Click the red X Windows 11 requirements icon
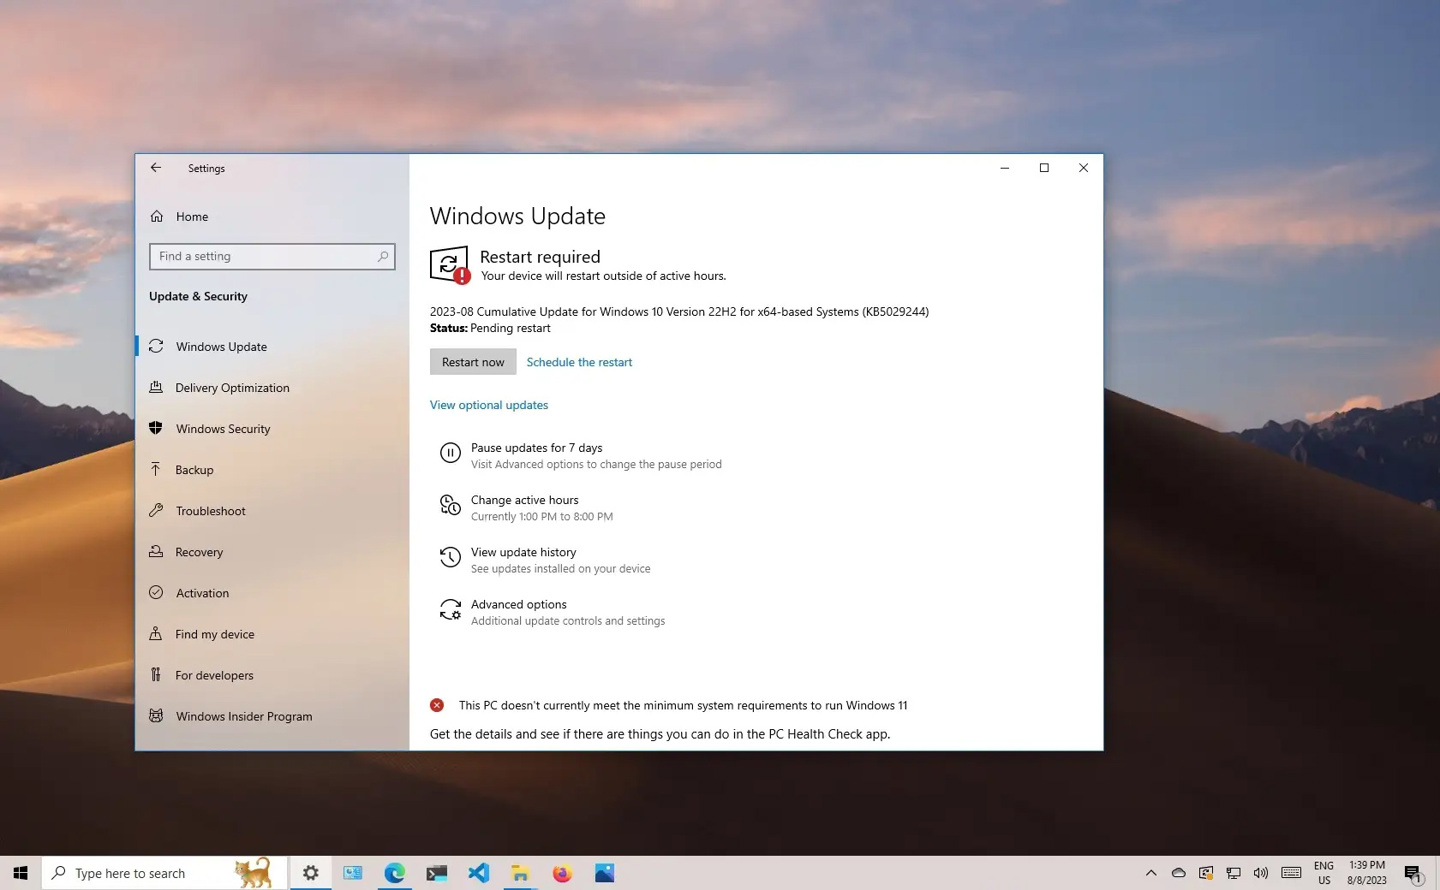Screen dimensions: 1440x890 coord(437,705)
